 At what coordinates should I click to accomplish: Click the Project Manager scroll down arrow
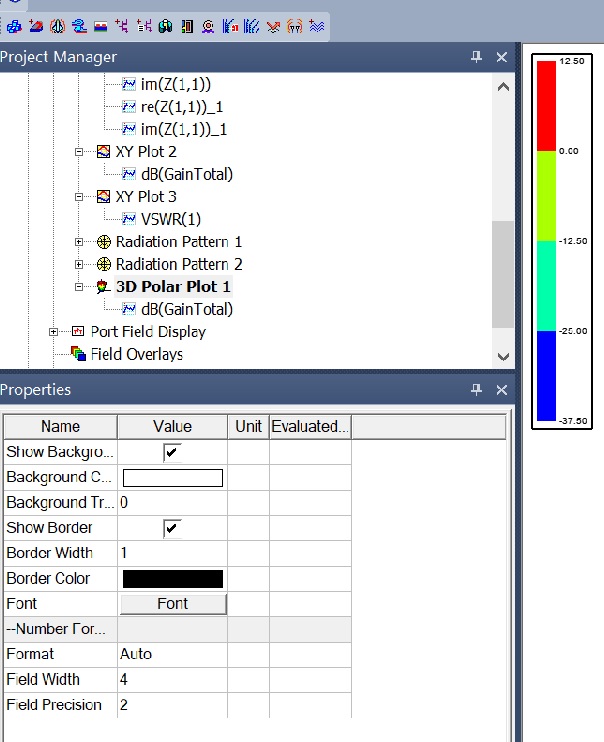(503, 356)
